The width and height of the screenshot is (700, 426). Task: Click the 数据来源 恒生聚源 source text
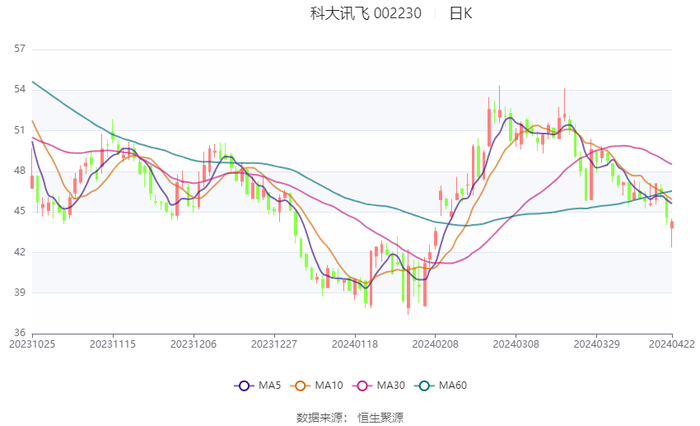tap(350, 417)
